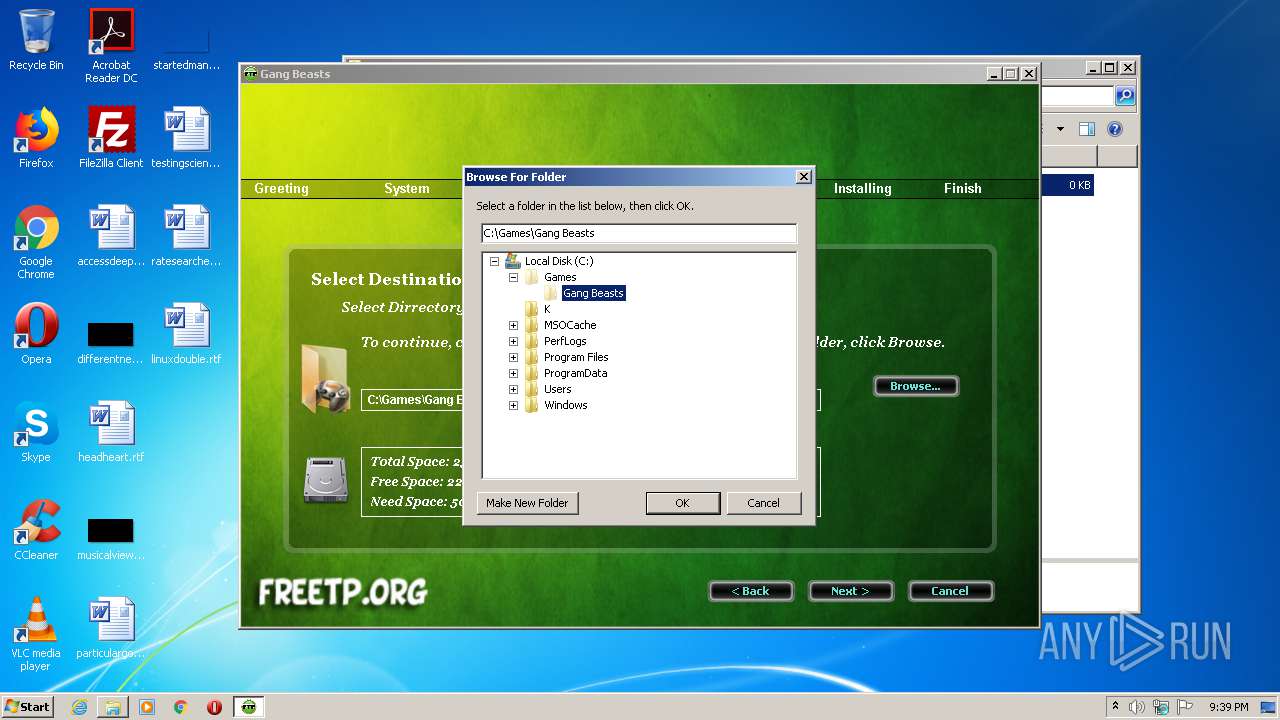Open accessdeep document icon on desktop

pos(111,236)
